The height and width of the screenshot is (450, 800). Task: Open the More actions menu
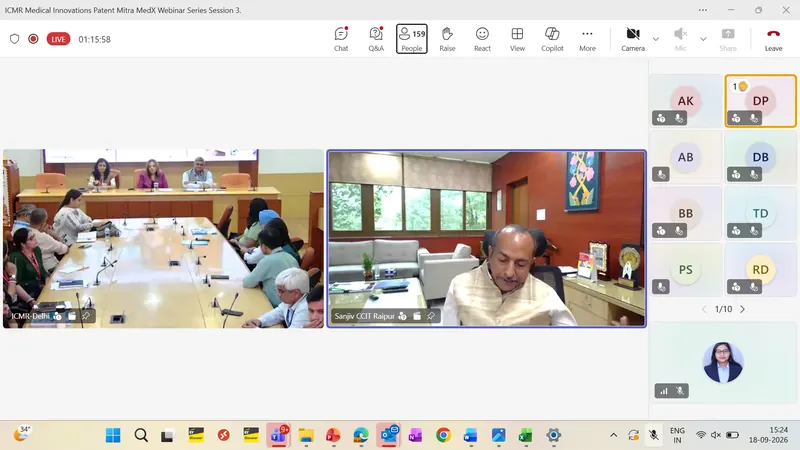click(587, 39)
